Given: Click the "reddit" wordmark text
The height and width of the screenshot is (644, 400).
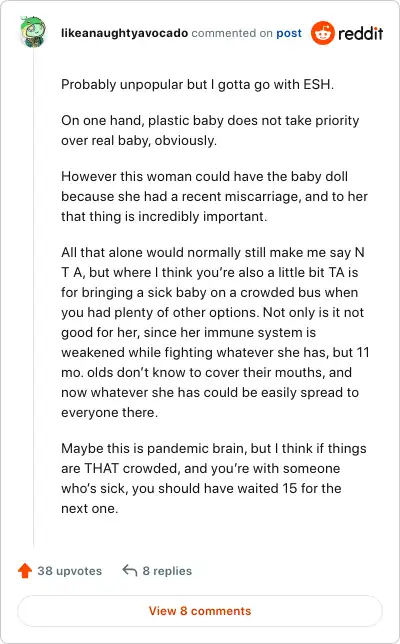Looking at the screenshot, I should pos(360,33).
